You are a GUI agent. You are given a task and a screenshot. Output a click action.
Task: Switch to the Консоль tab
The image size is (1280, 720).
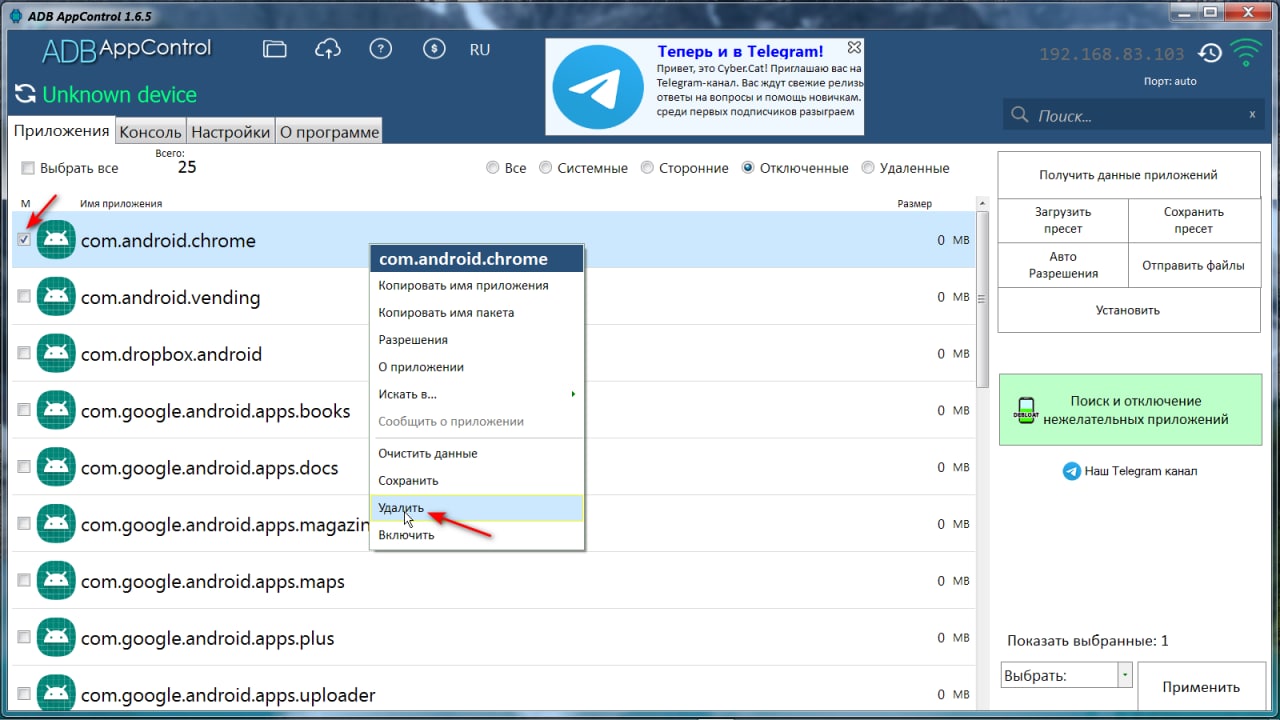click(x=150, y=132)
